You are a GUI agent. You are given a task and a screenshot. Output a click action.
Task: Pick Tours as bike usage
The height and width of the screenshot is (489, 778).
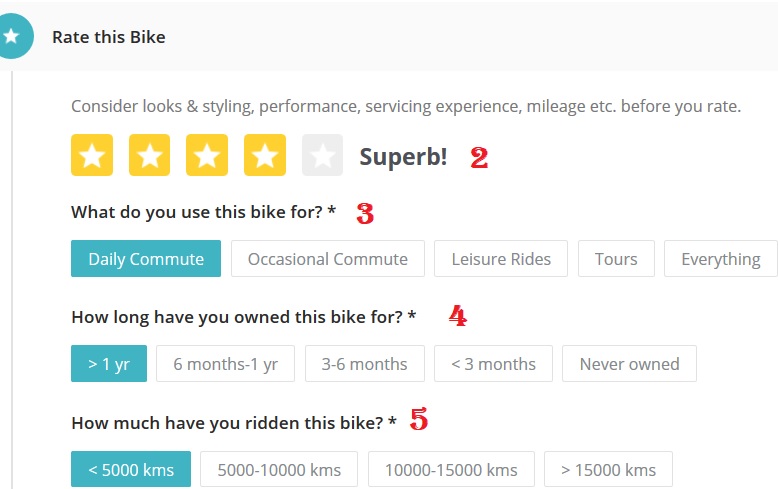(616, 259)
